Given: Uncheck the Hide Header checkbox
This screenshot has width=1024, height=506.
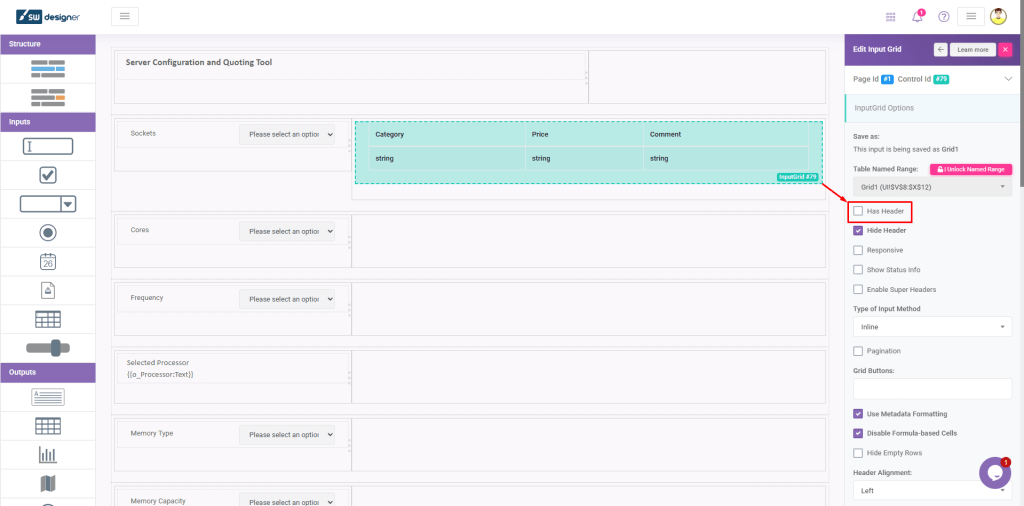Looking at the screenshot, I should [x=858, y=230].
